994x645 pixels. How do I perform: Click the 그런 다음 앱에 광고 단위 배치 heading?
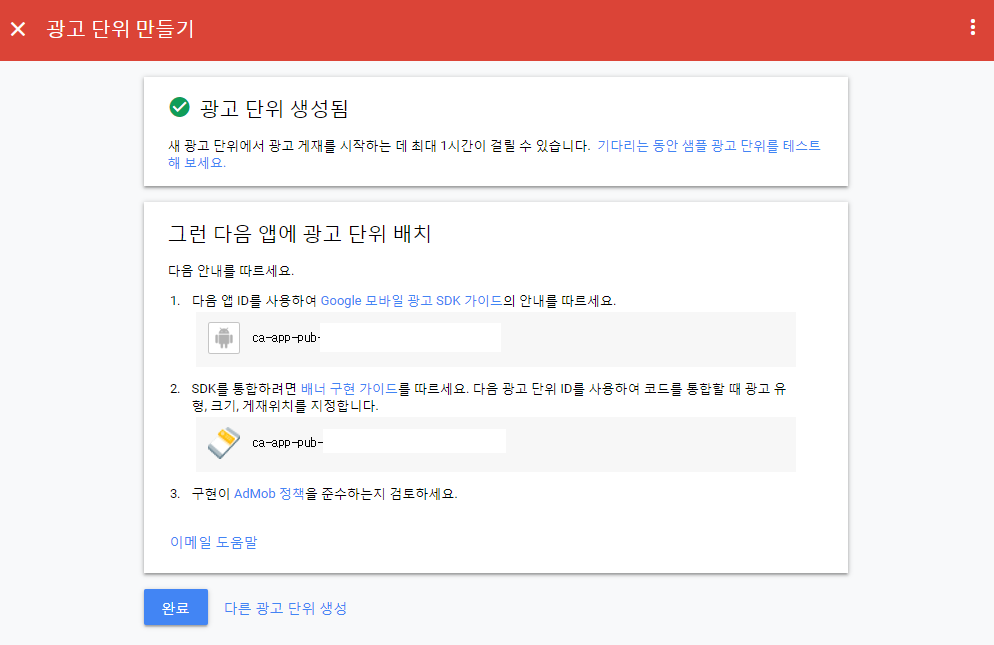(x=300, y=234)
